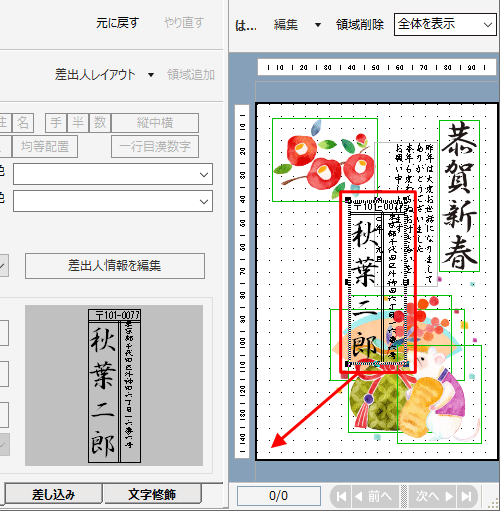Screen dimensions: 500x511
Task: Go to first record icon
Action: 341,496
